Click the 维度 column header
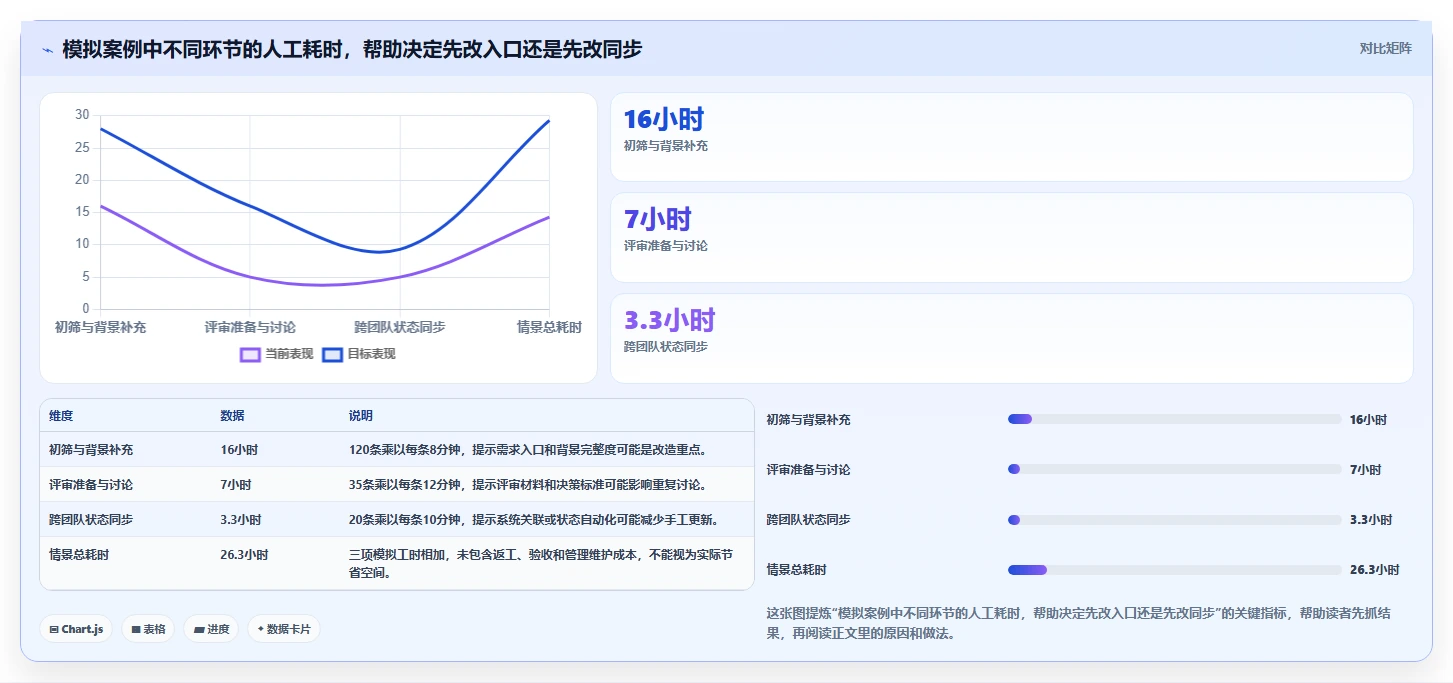This screenshot has width=1453, height=683. click(x=61, y=416)
